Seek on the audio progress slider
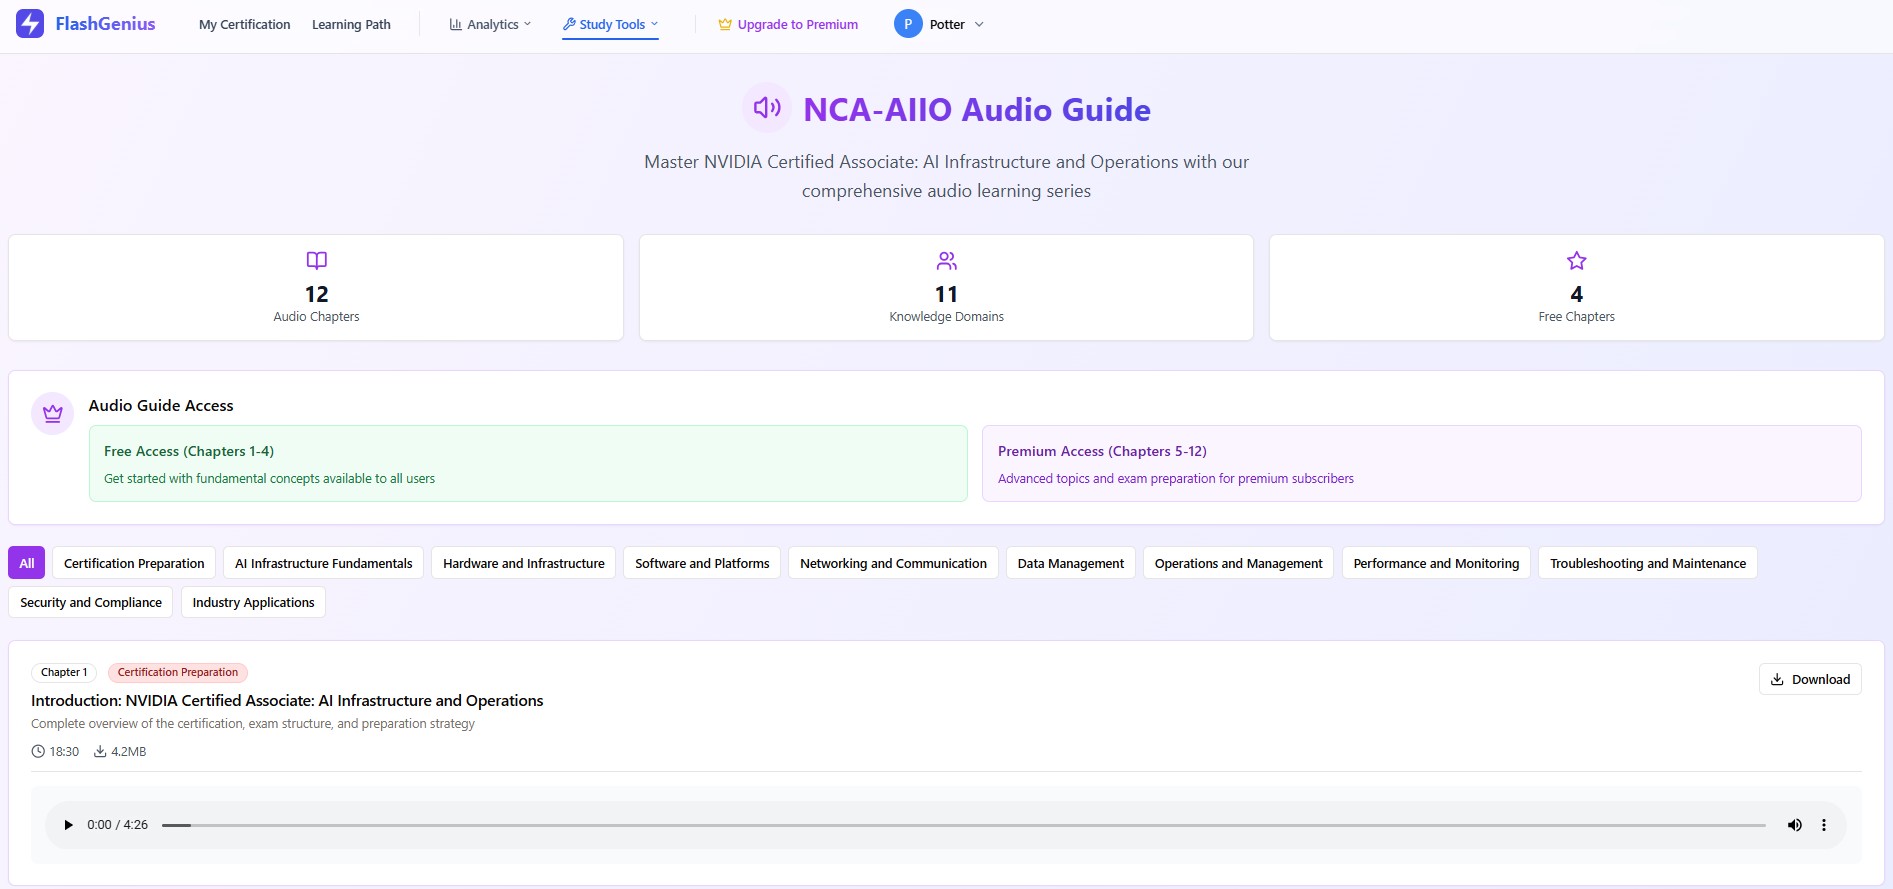This screenshot has height=889, width=1893. (x=964, y=825)
